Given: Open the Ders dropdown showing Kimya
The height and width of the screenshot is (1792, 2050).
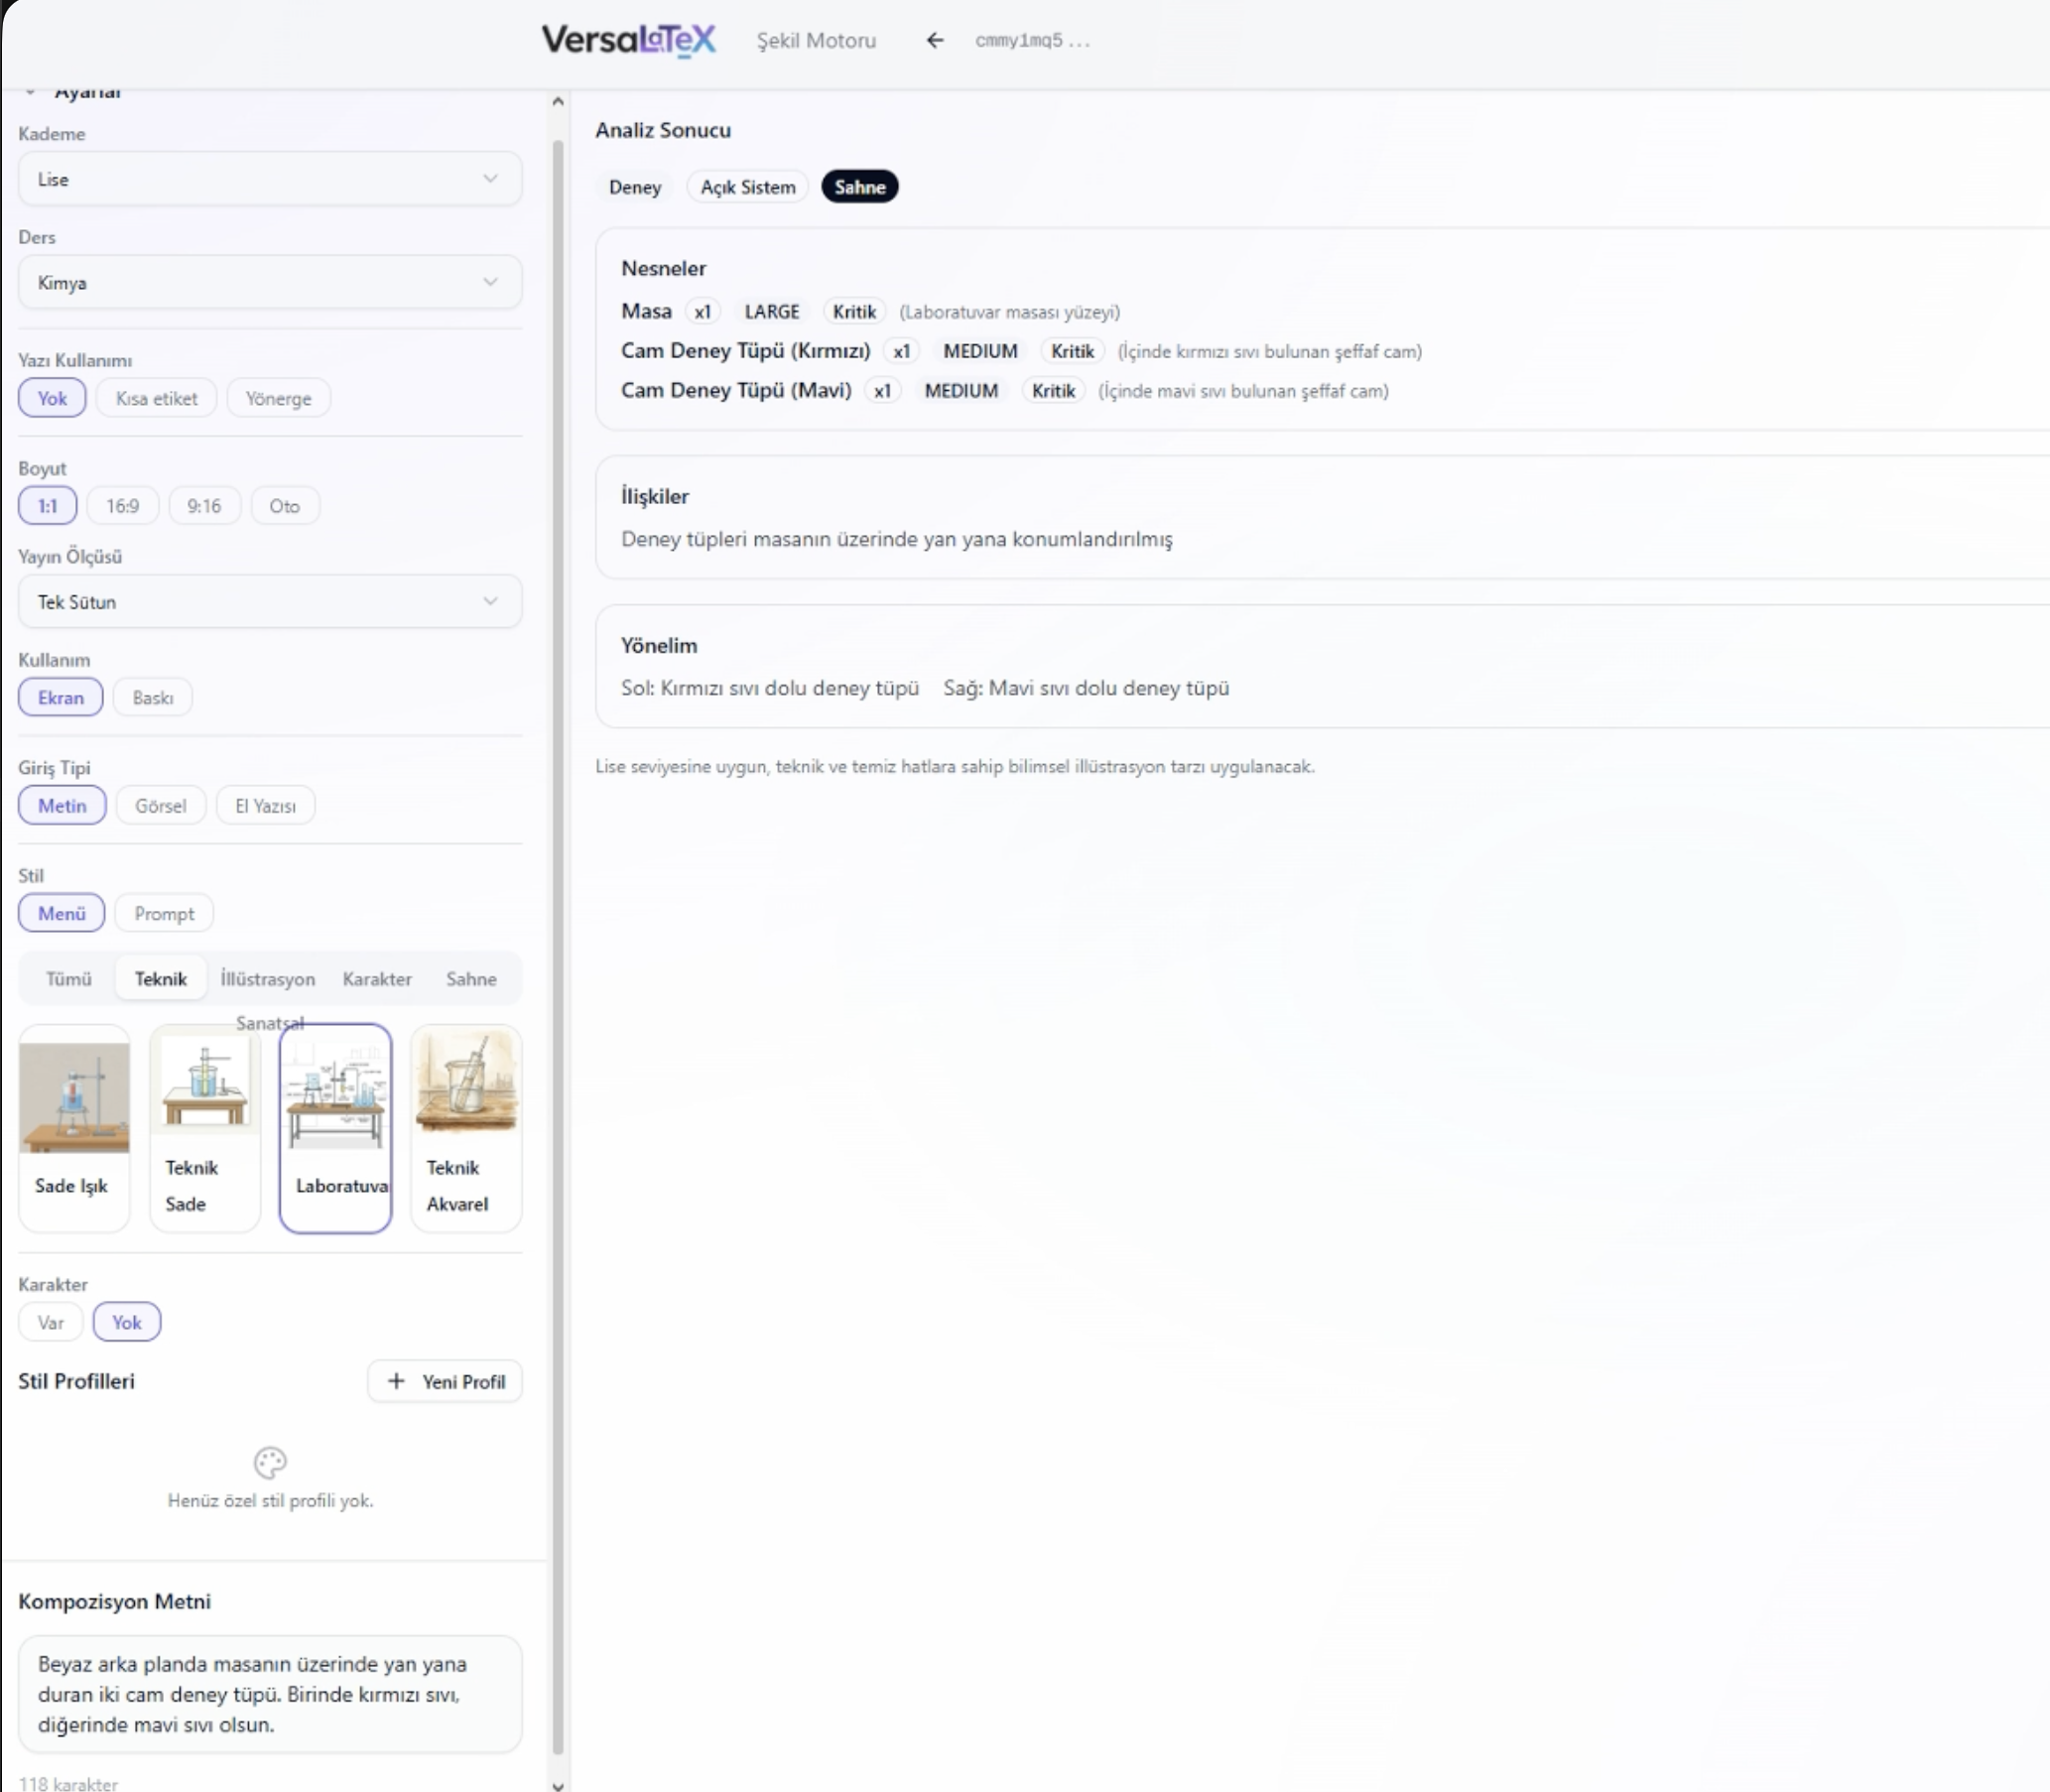Looking at the screenshot, I should (x=269, y=283).
